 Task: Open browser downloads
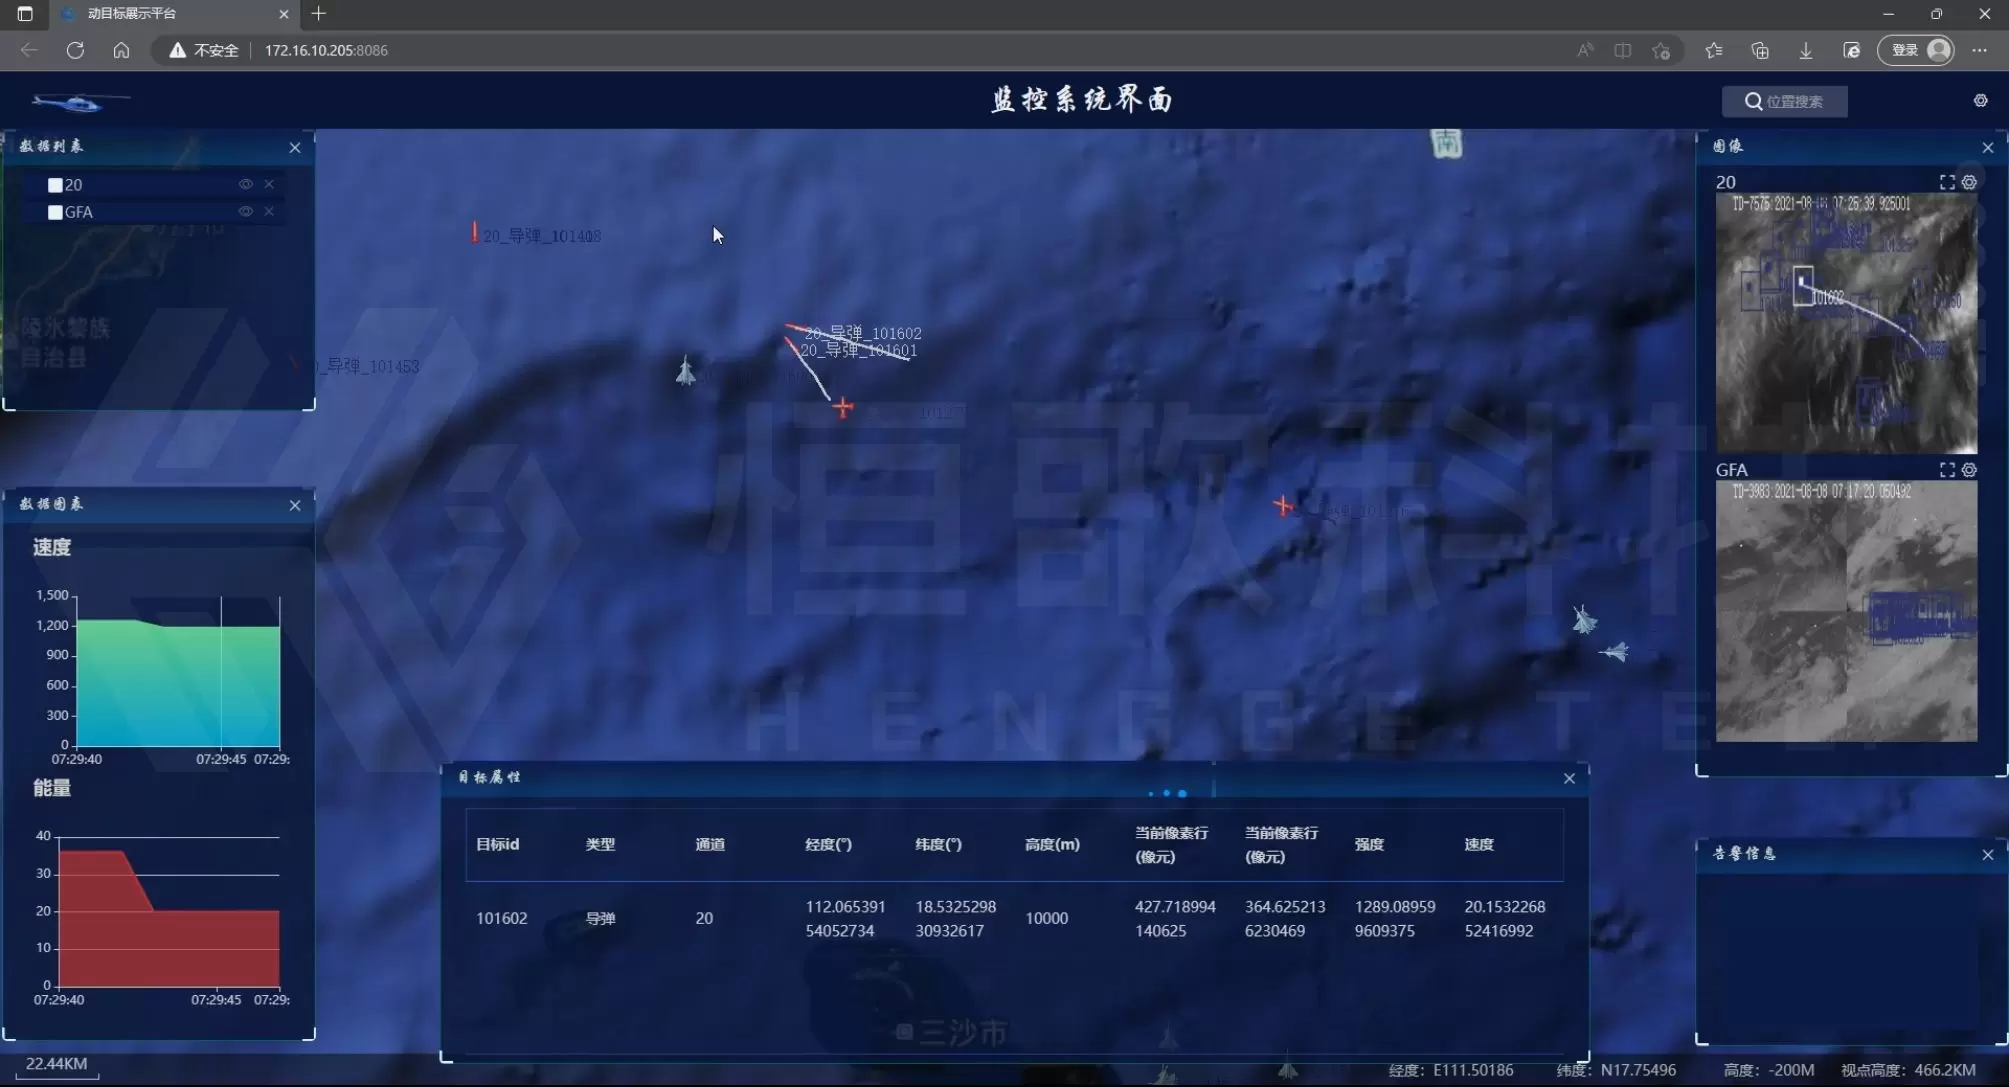coord(1806,50)
